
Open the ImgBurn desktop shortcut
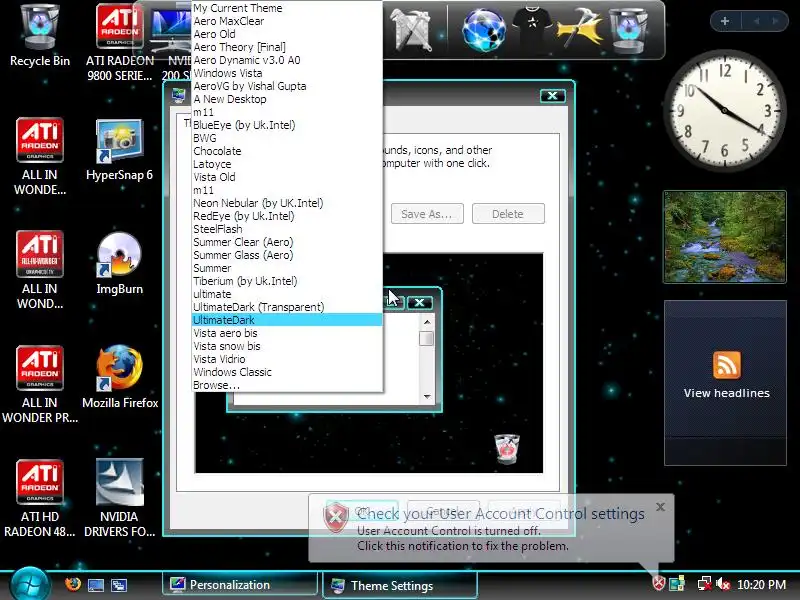(x=119, y=263)
